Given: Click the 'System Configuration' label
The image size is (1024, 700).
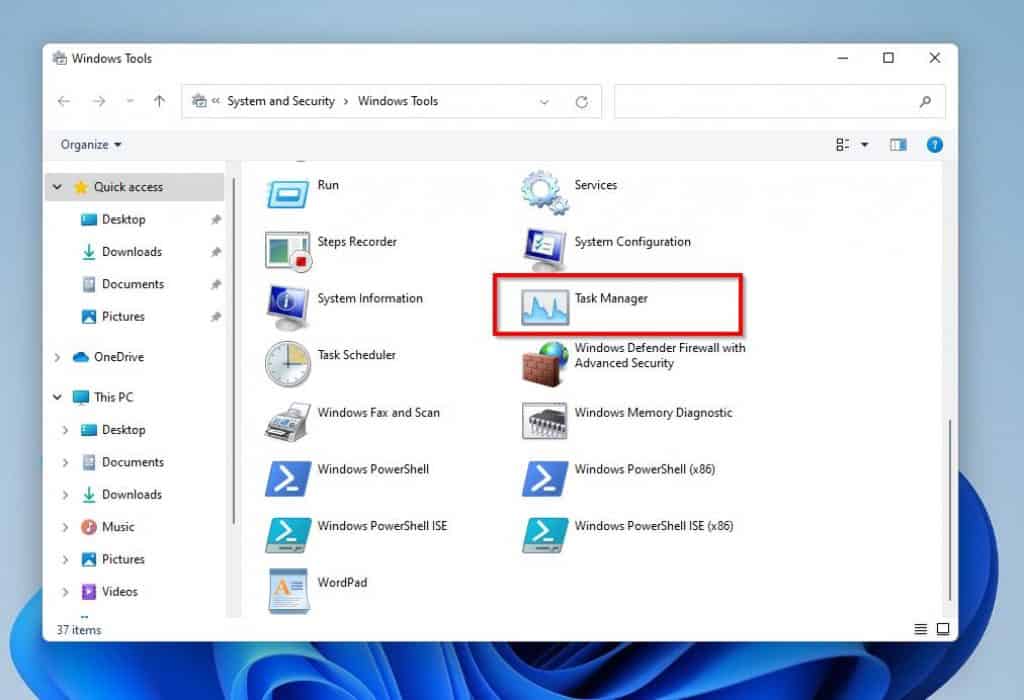Looking at the screenshot, I should (632, 242).
